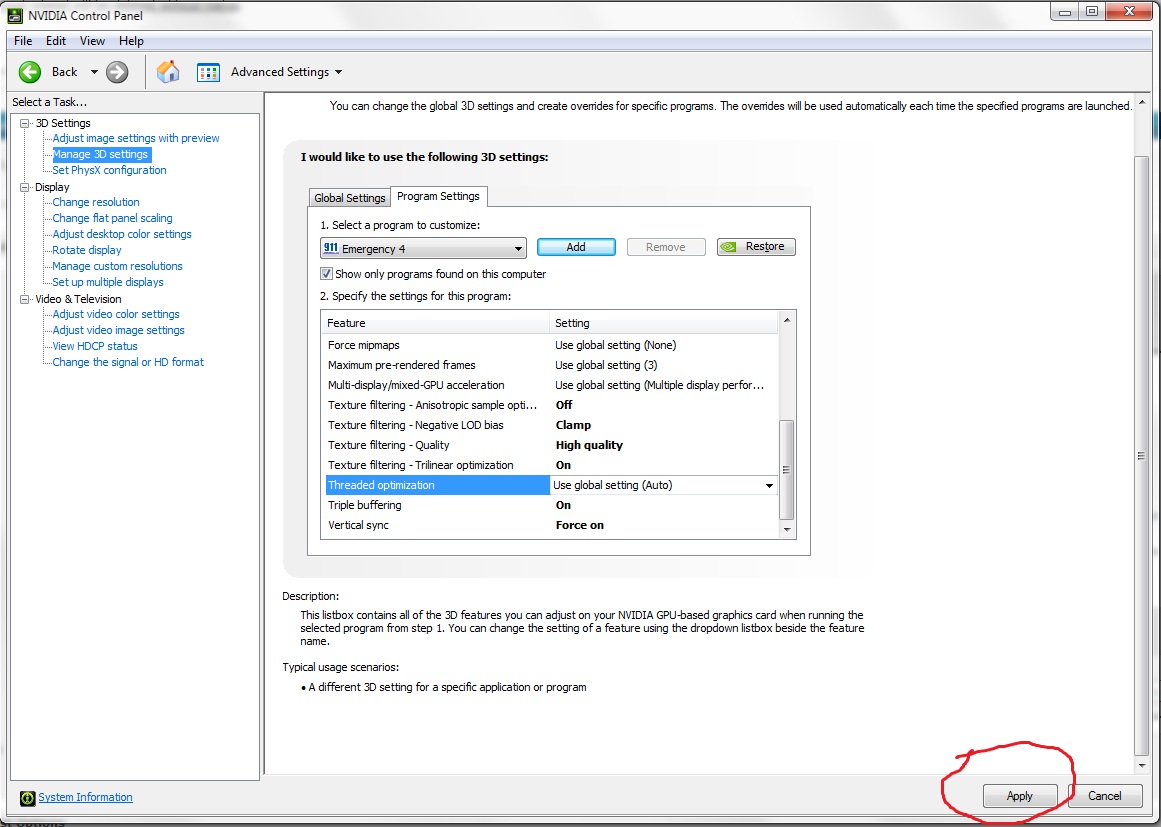The width and height of the screenshot is (1161, 827).
Task: Click the Feature column header
Action: pyautogui.click(x=435, y=323)
